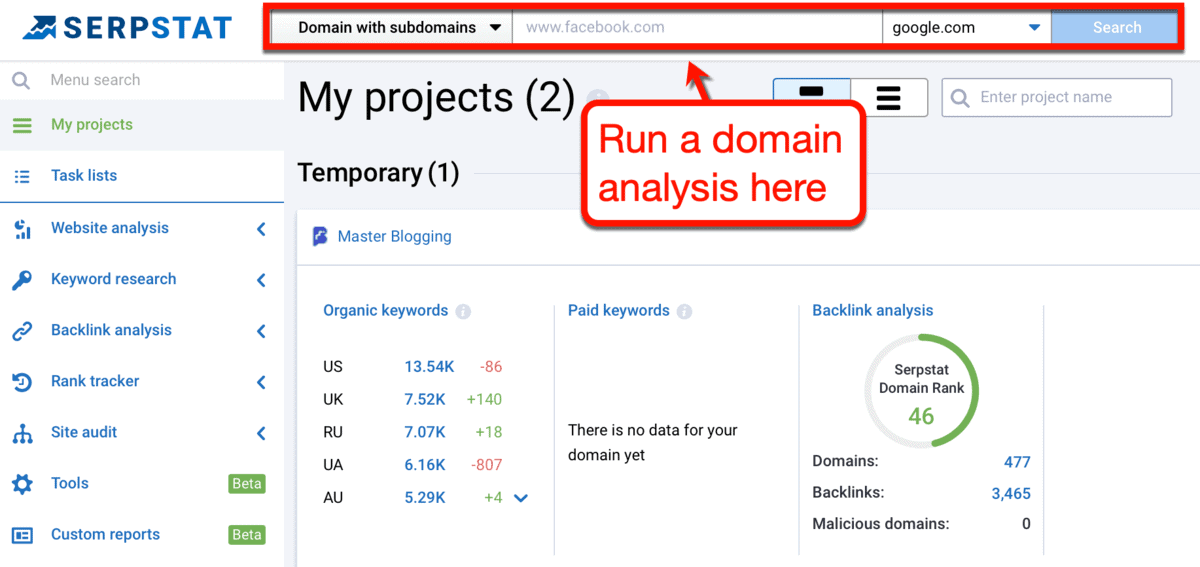
Task: Open the google.com search engine dropdown
Action: (x=966, y=28)
